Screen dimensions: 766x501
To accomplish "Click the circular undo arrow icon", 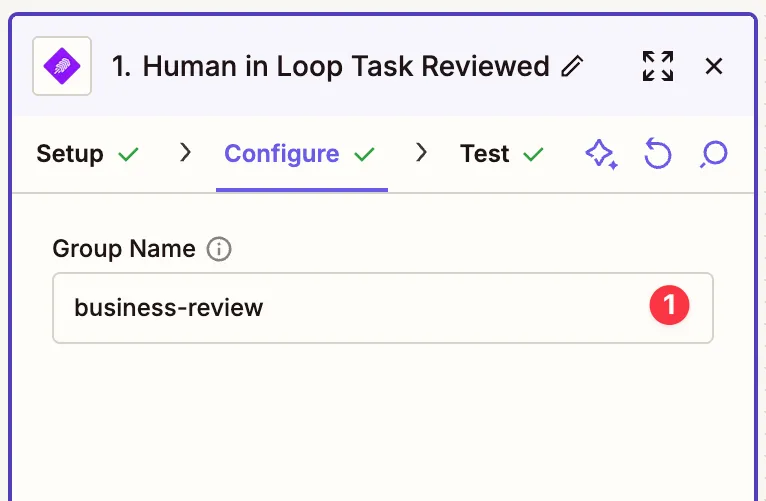I will point(657,154).
